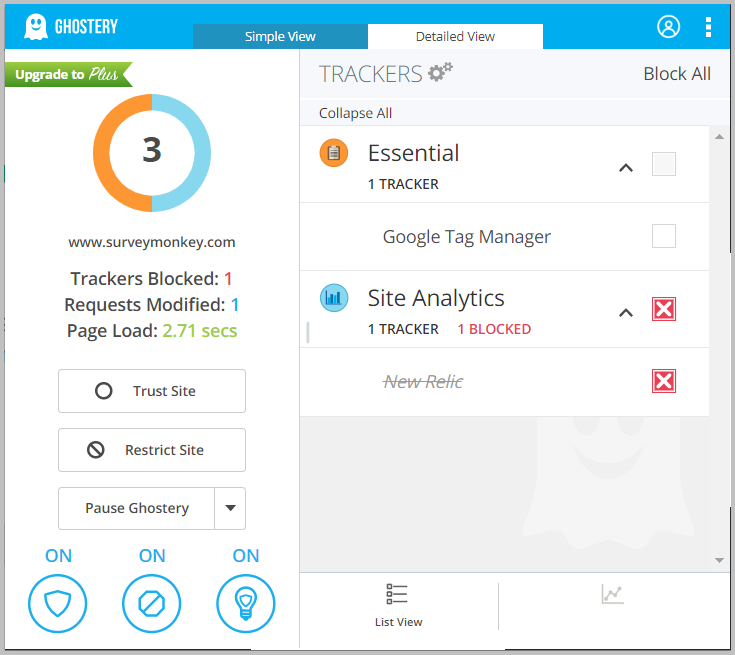The width and height of the screenshot is (735, 655).
Task: Select the Detailed View tab
Action: click(455, 37)
